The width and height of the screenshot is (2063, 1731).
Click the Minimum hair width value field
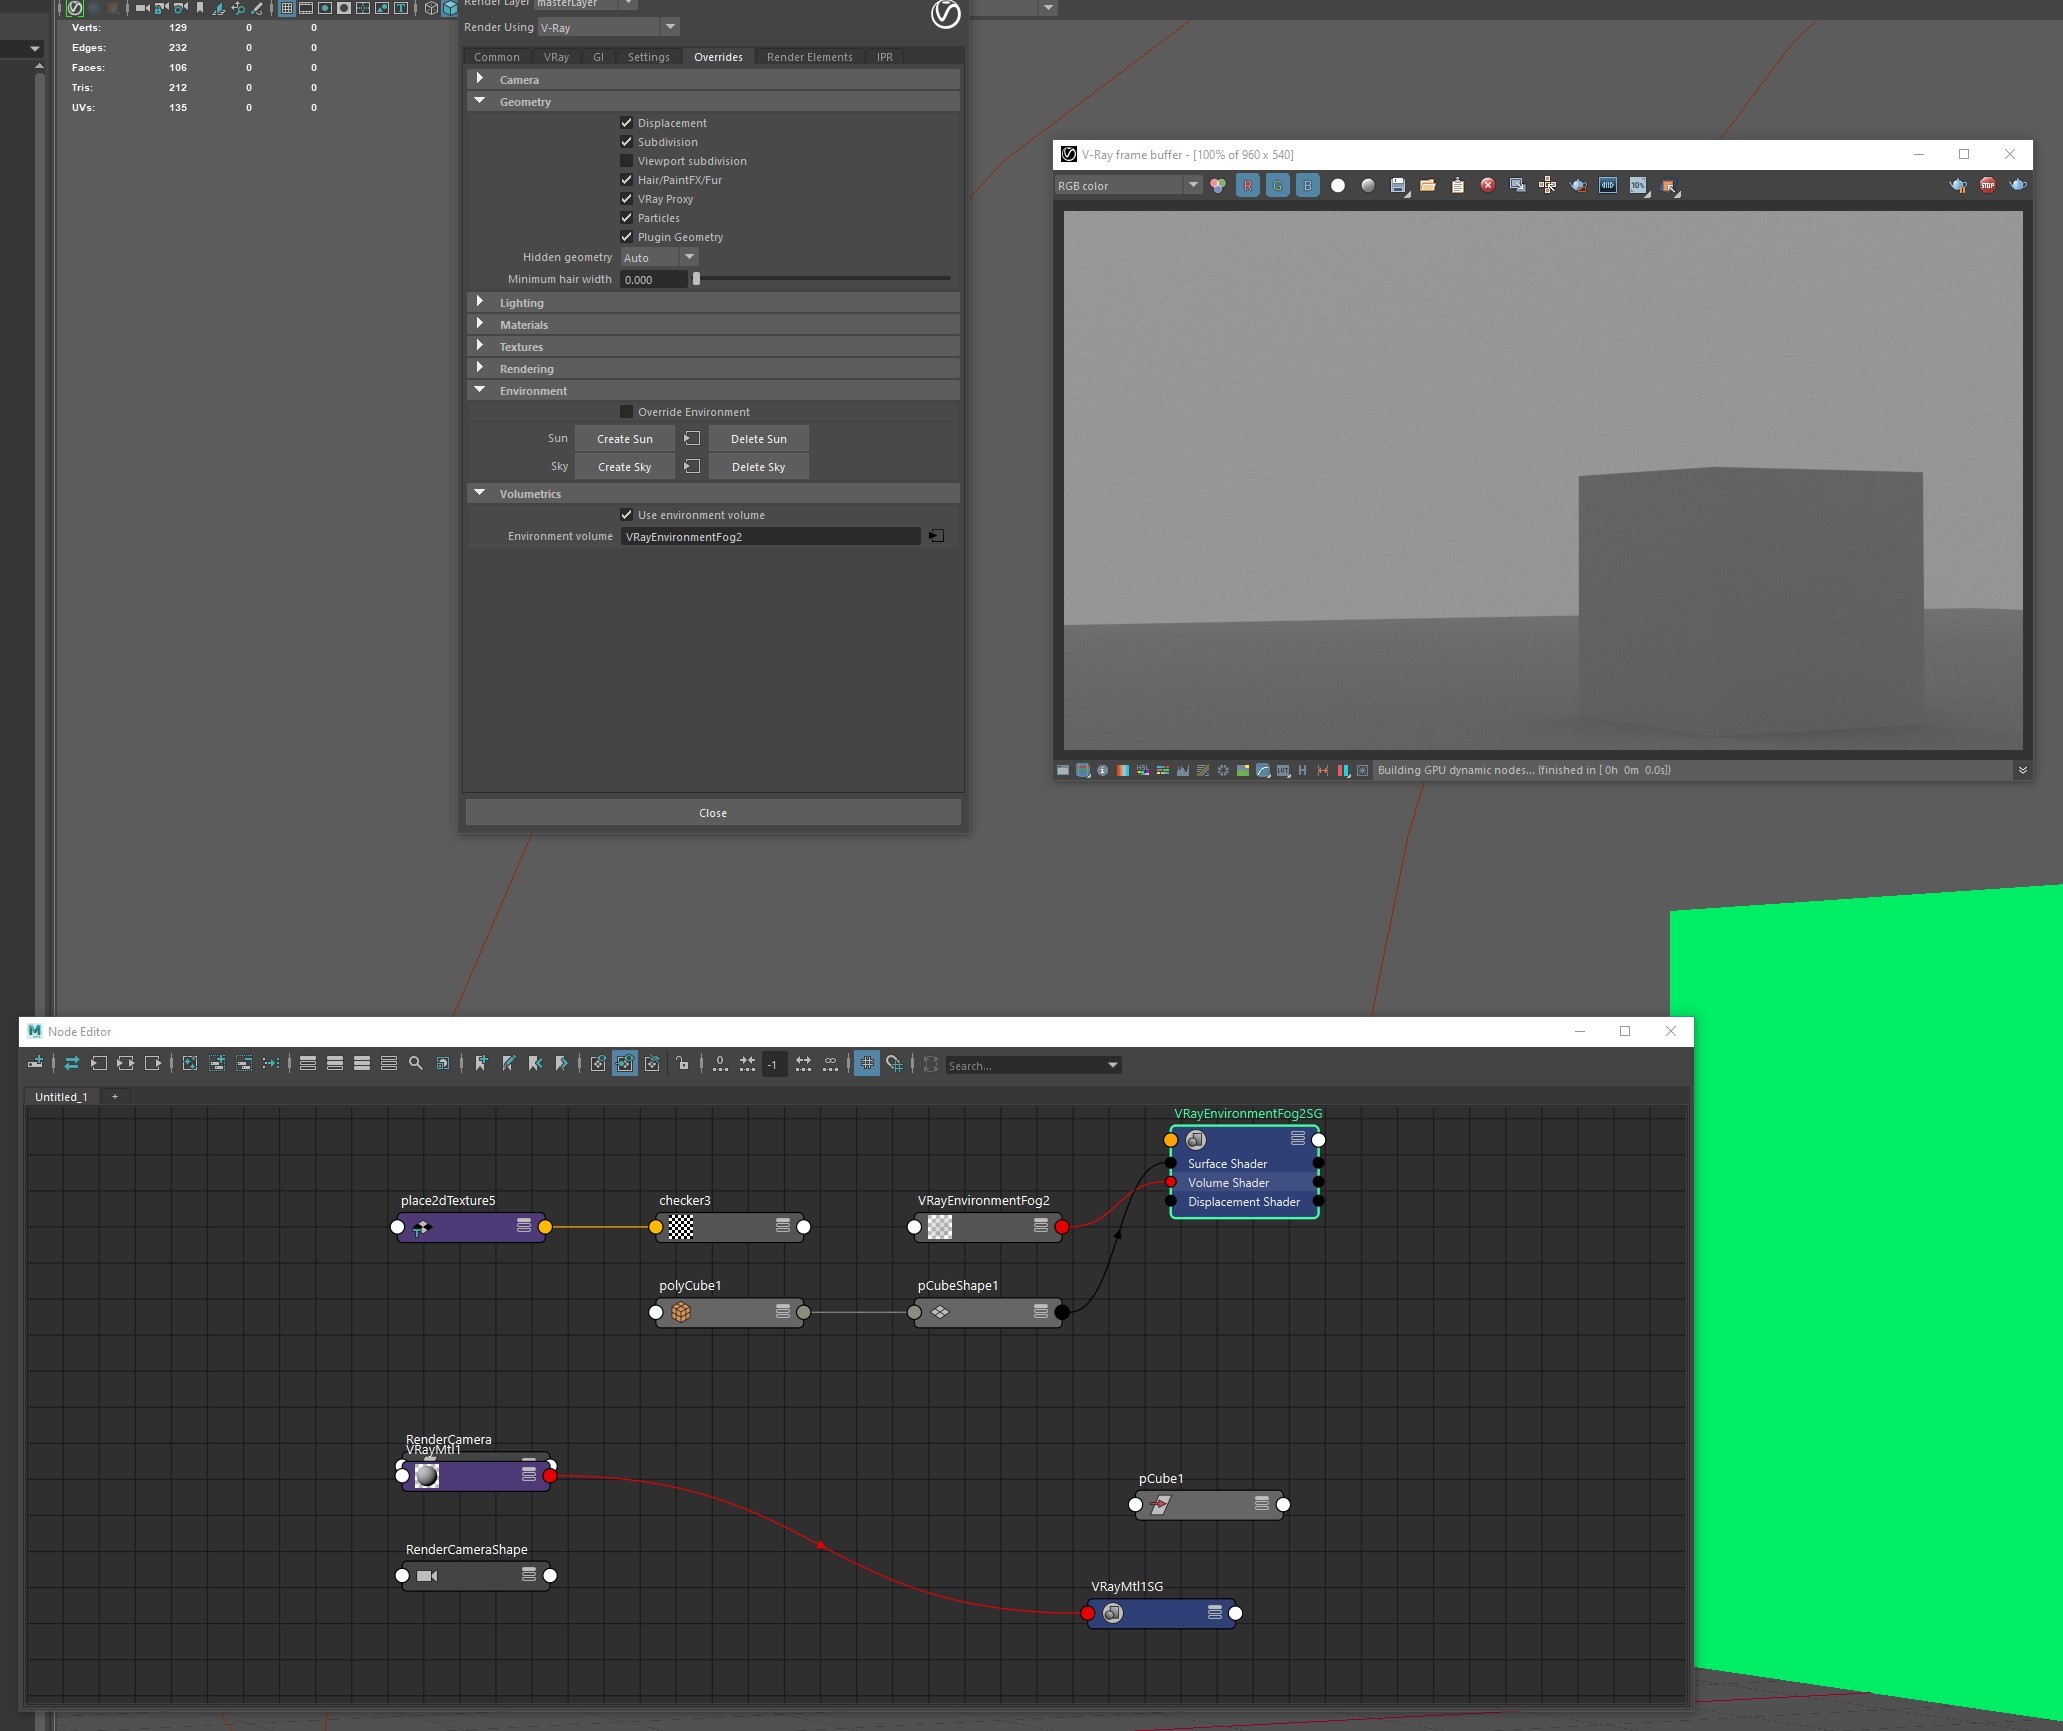[x=654, y=279]
